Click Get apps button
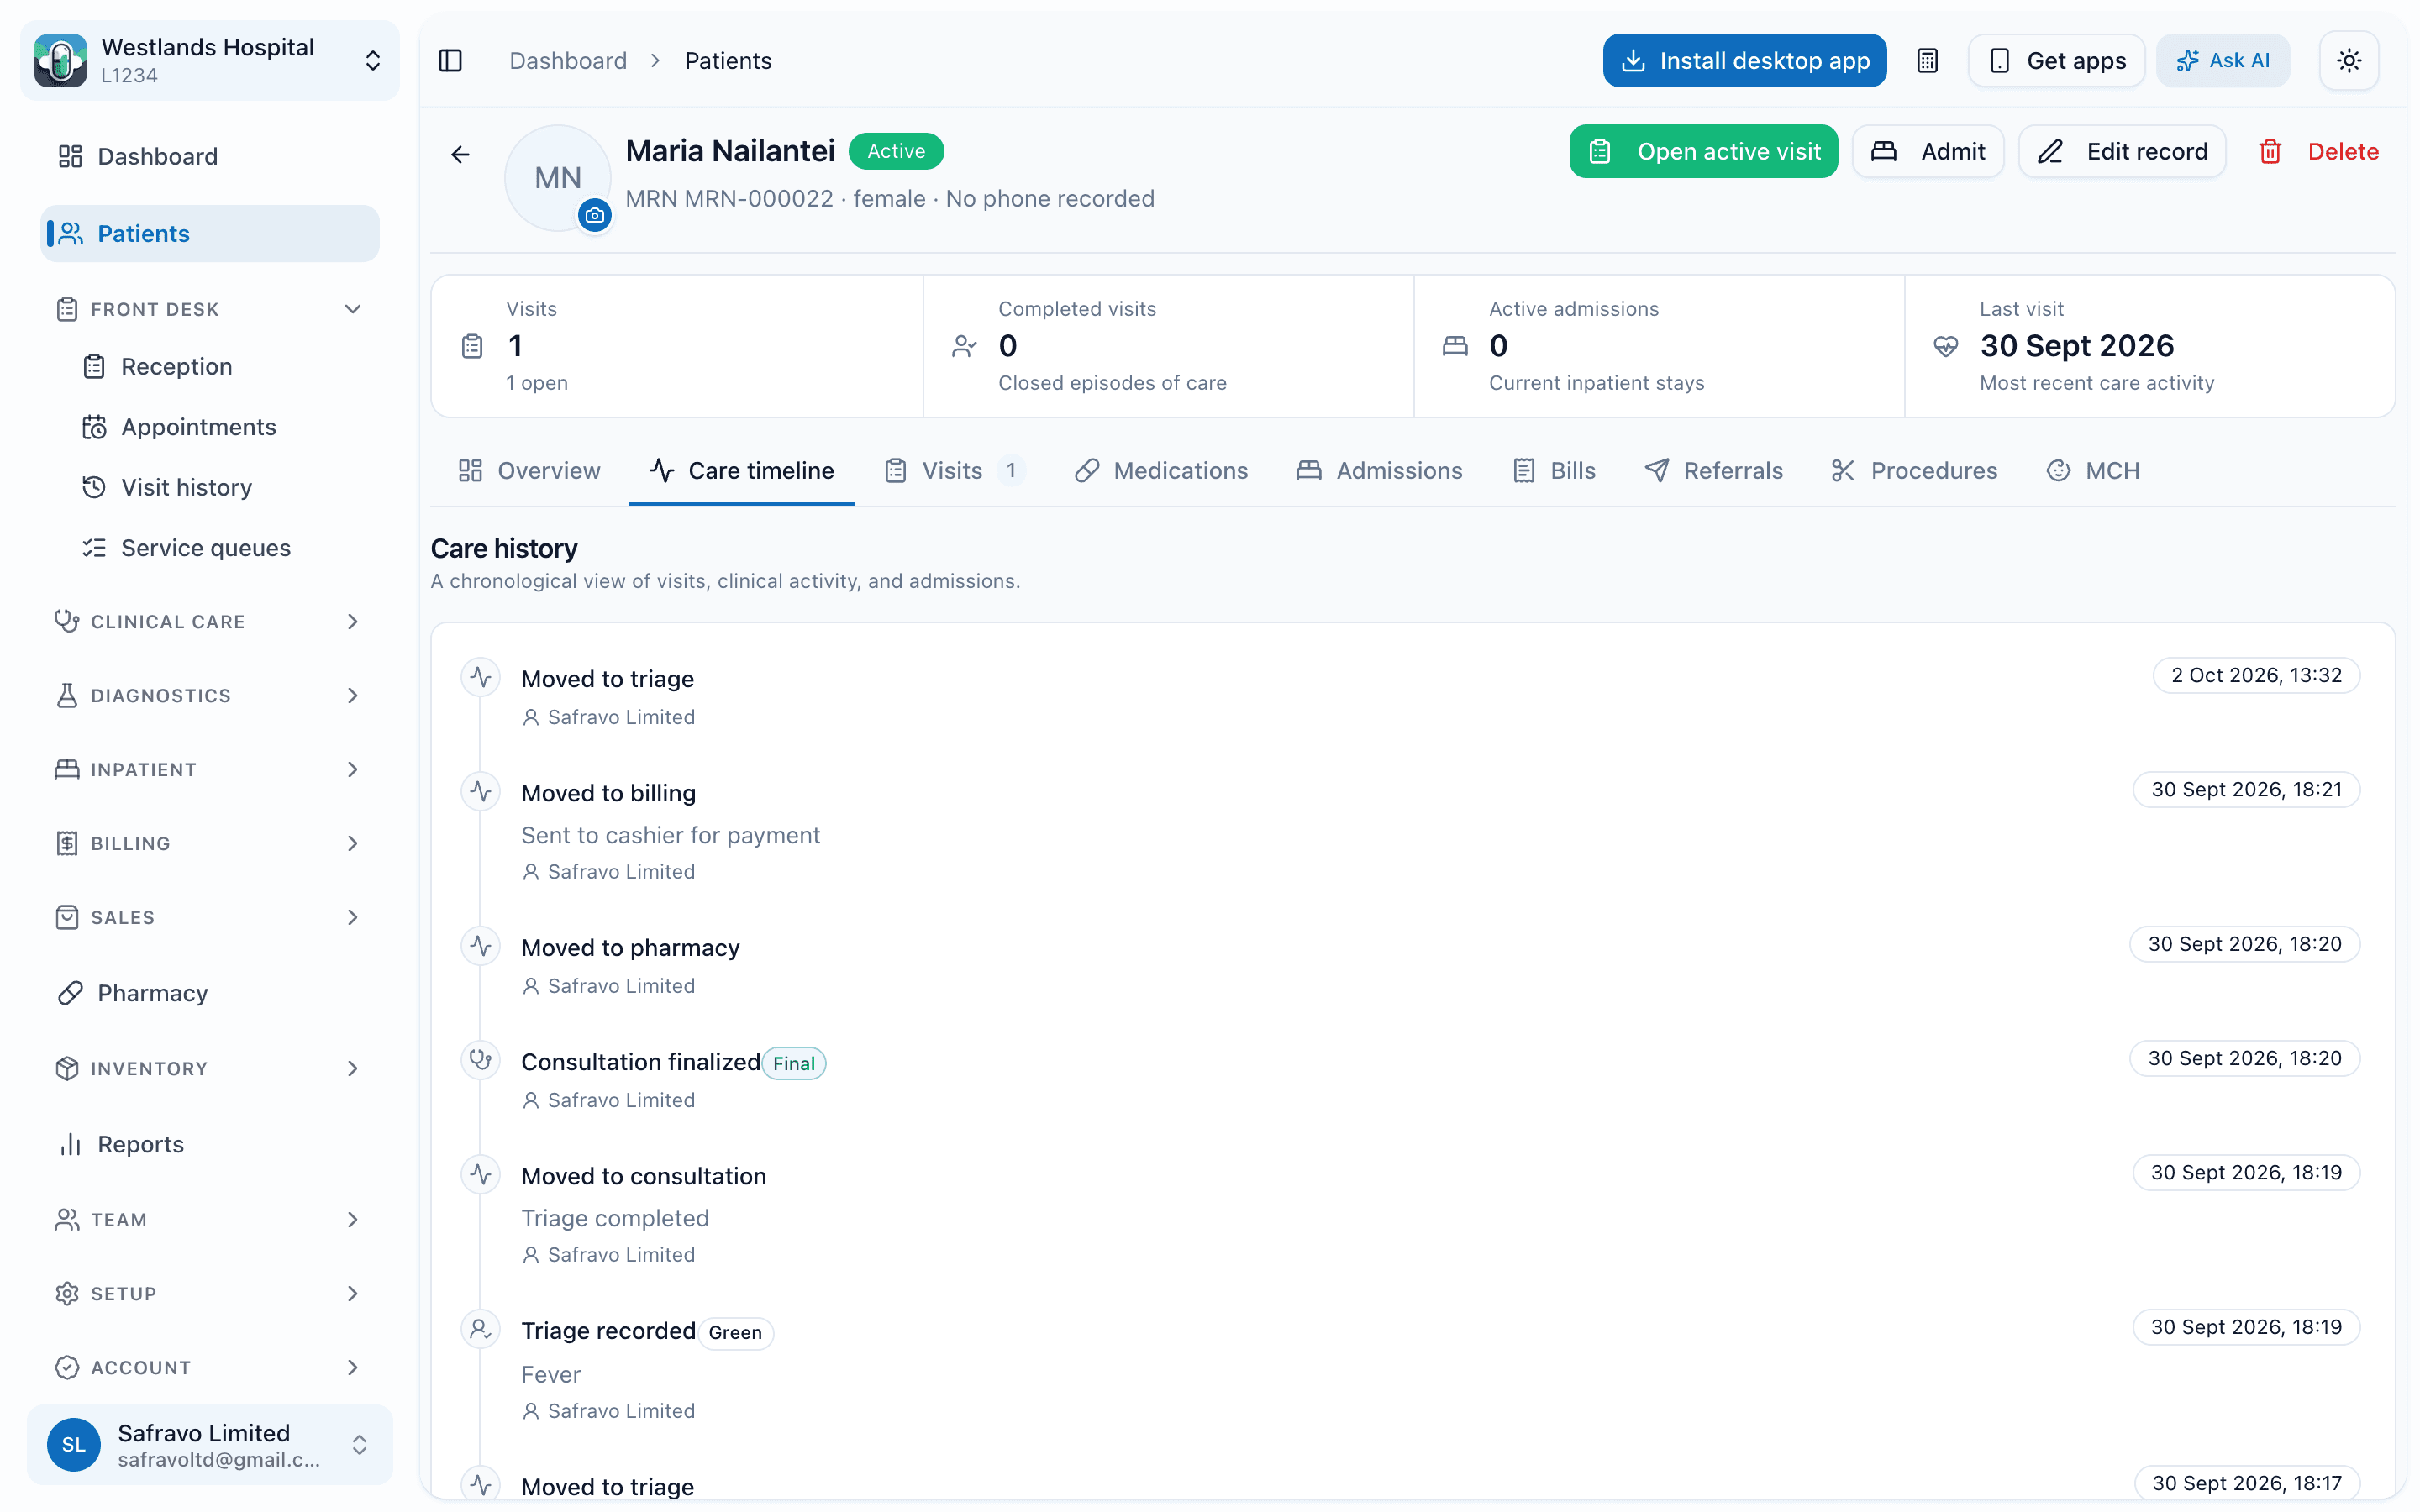The image size is (2420, 1512). (2056, 61)
